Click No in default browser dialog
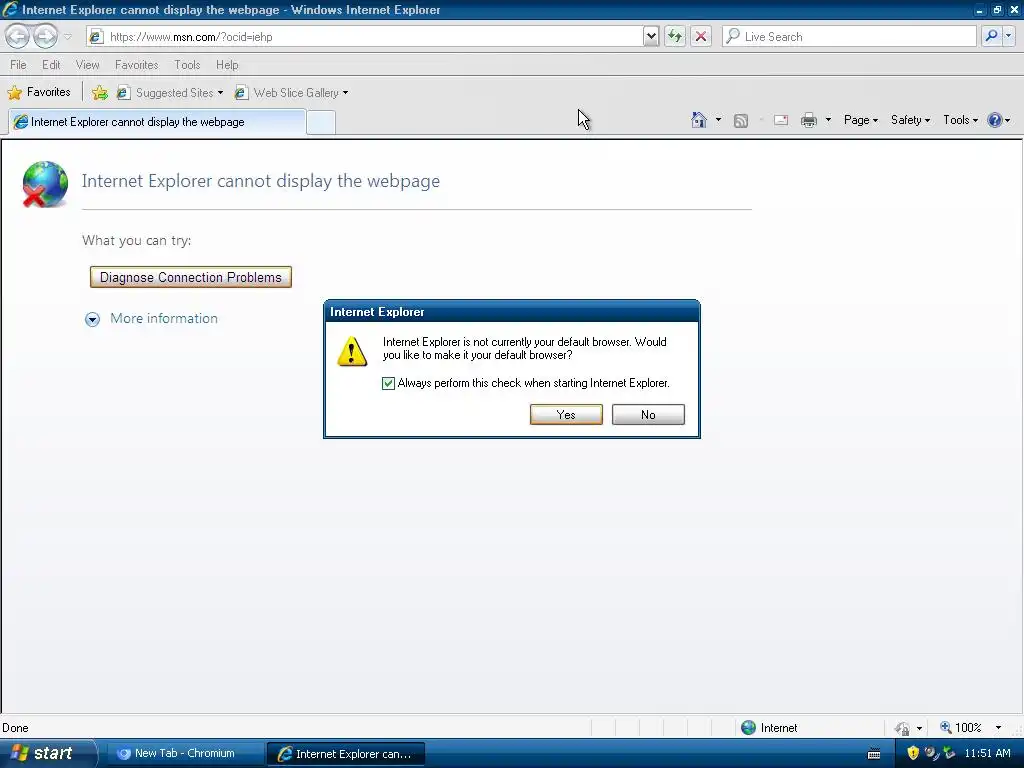This screenshot has height=768, width=1024. 648,415
